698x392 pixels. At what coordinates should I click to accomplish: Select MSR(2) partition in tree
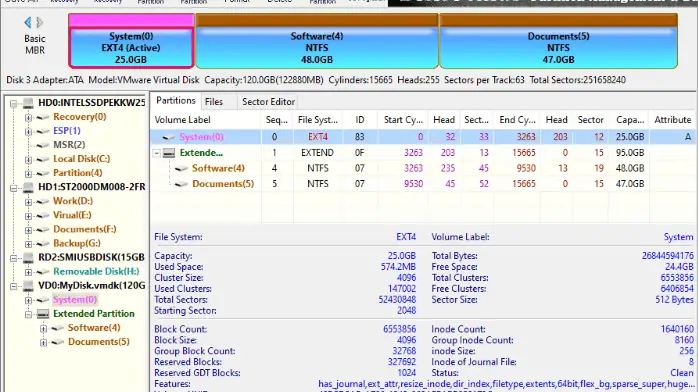click(x=69, y=145)
